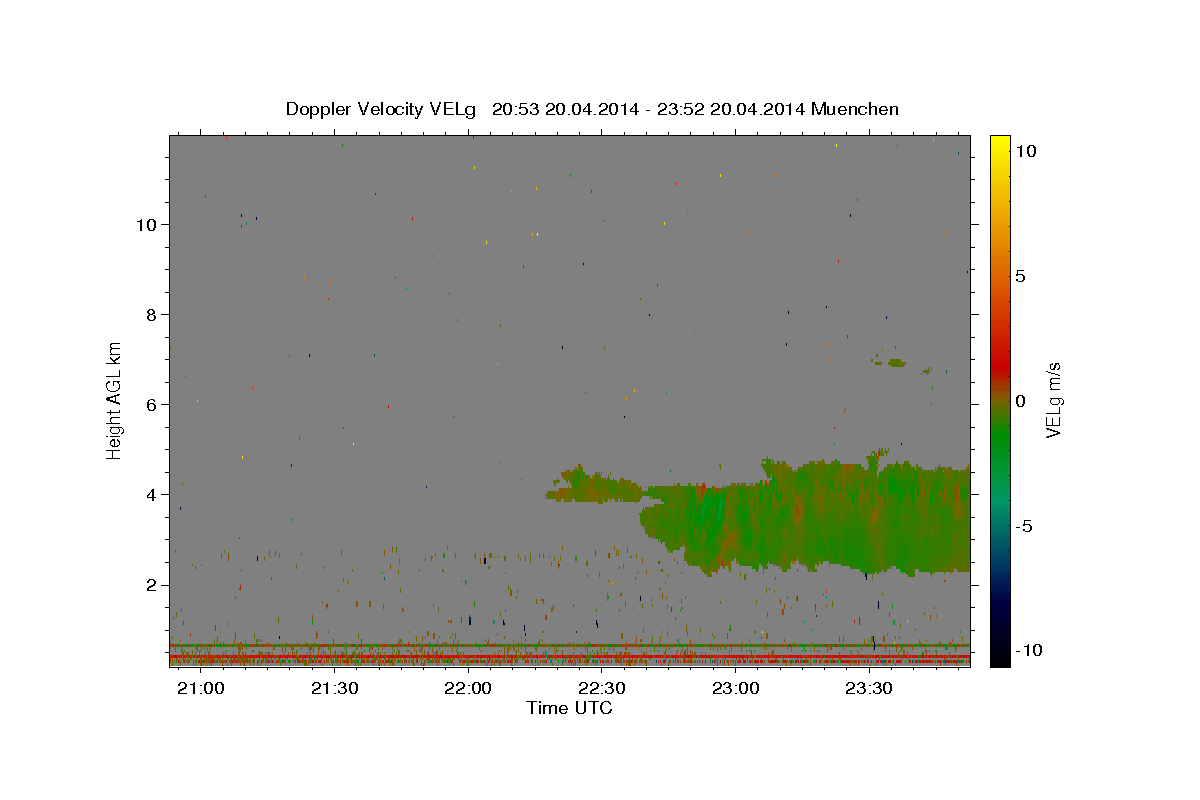The image size is (1200, 800).
Task: Click the black bottom of the colorbar
Action: point(999,659)
